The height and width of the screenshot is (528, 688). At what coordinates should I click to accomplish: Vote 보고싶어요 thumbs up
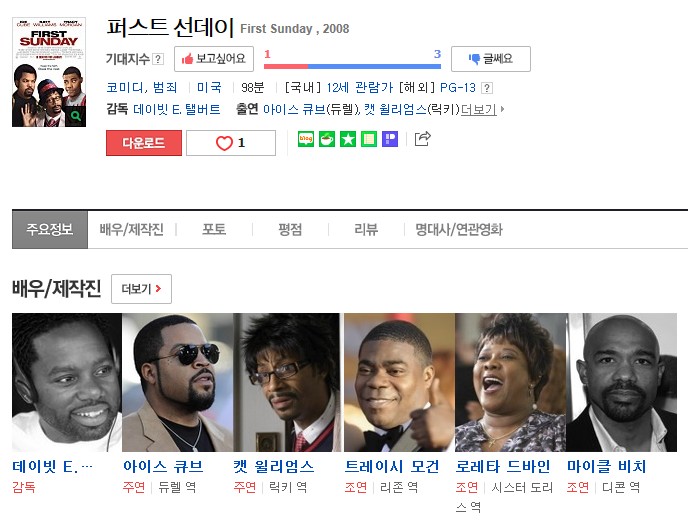(x=214, y=59)
